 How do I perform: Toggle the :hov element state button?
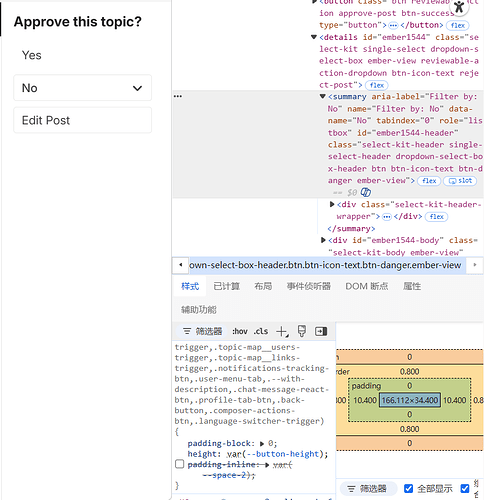240,331
